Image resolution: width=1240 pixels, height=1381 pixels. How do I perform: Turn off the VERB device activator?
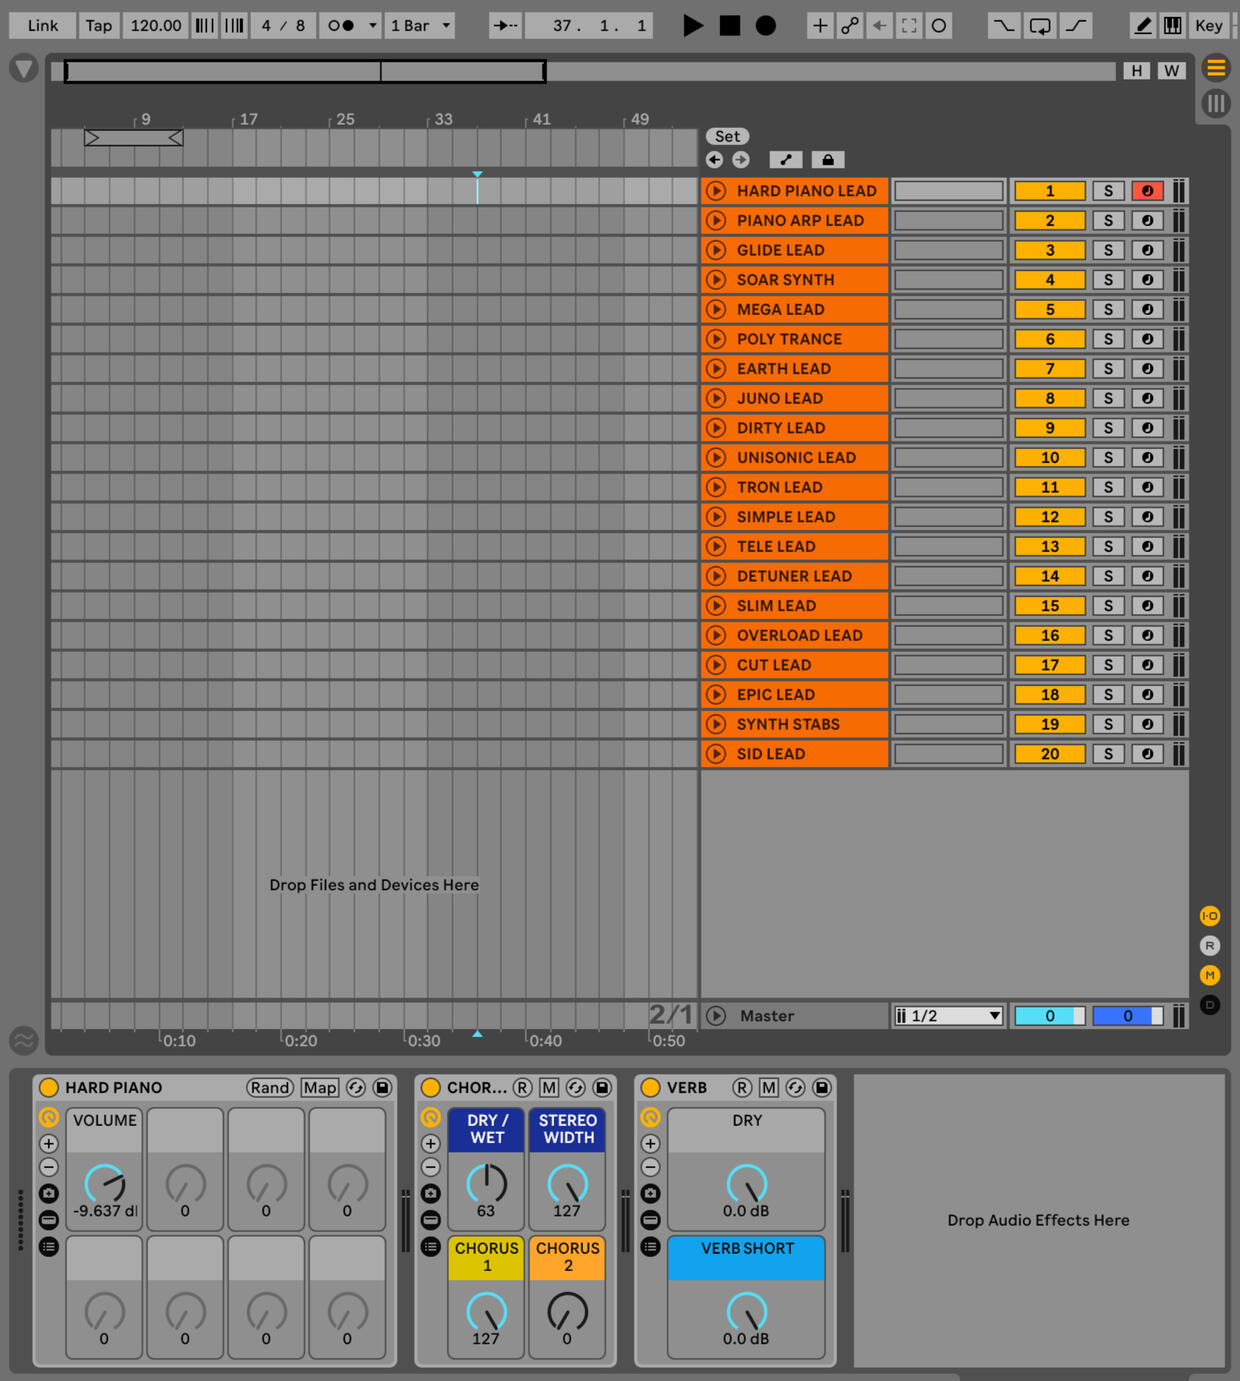[x=651, y=1088]
